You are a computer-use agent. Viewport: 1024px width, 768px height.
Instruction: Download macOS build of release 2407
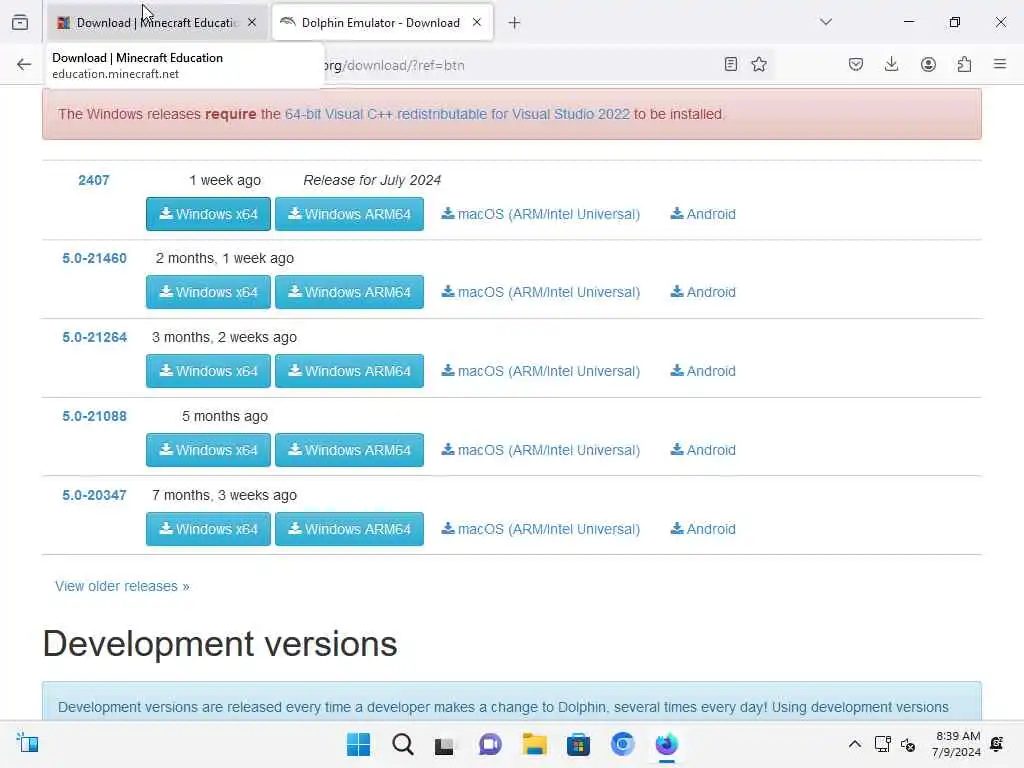coord(541,214)
